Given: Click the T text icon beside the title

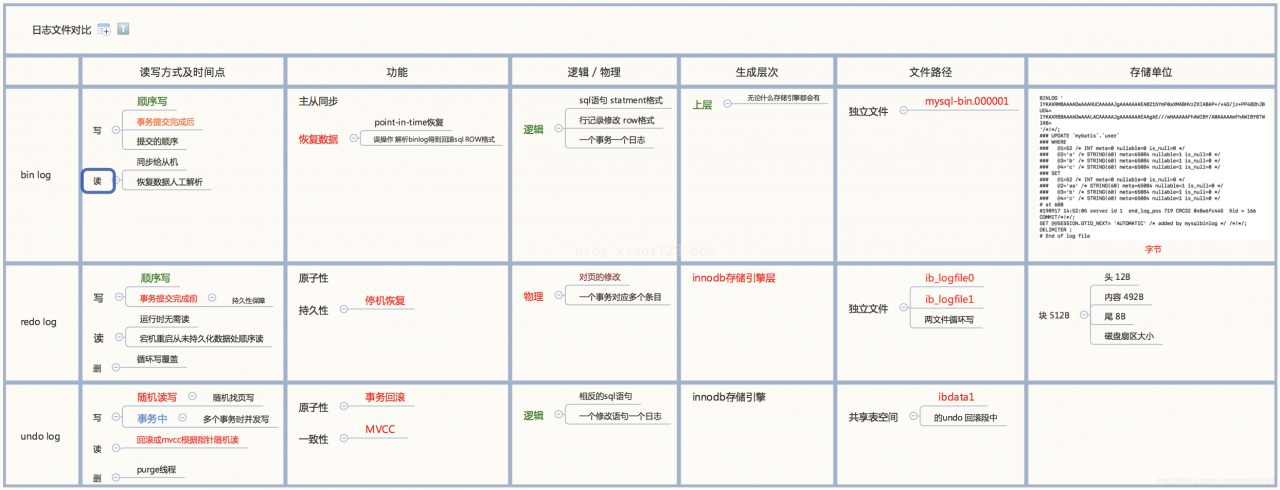Looking at the screenshot, I should point(123,30).
